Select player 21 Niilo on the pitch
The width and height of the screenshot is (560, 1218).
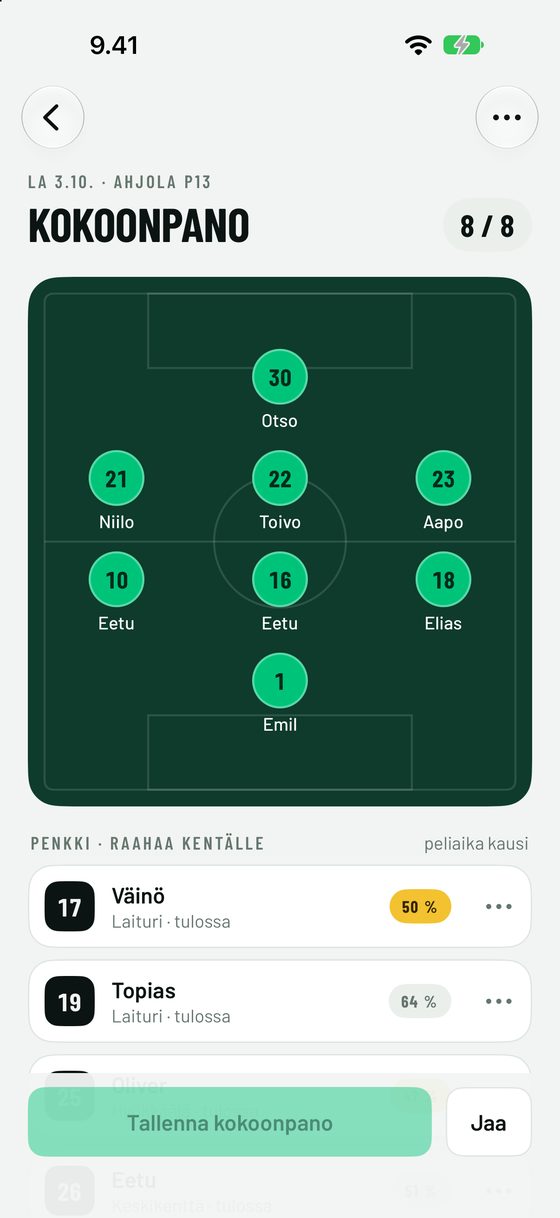[116, 491]
